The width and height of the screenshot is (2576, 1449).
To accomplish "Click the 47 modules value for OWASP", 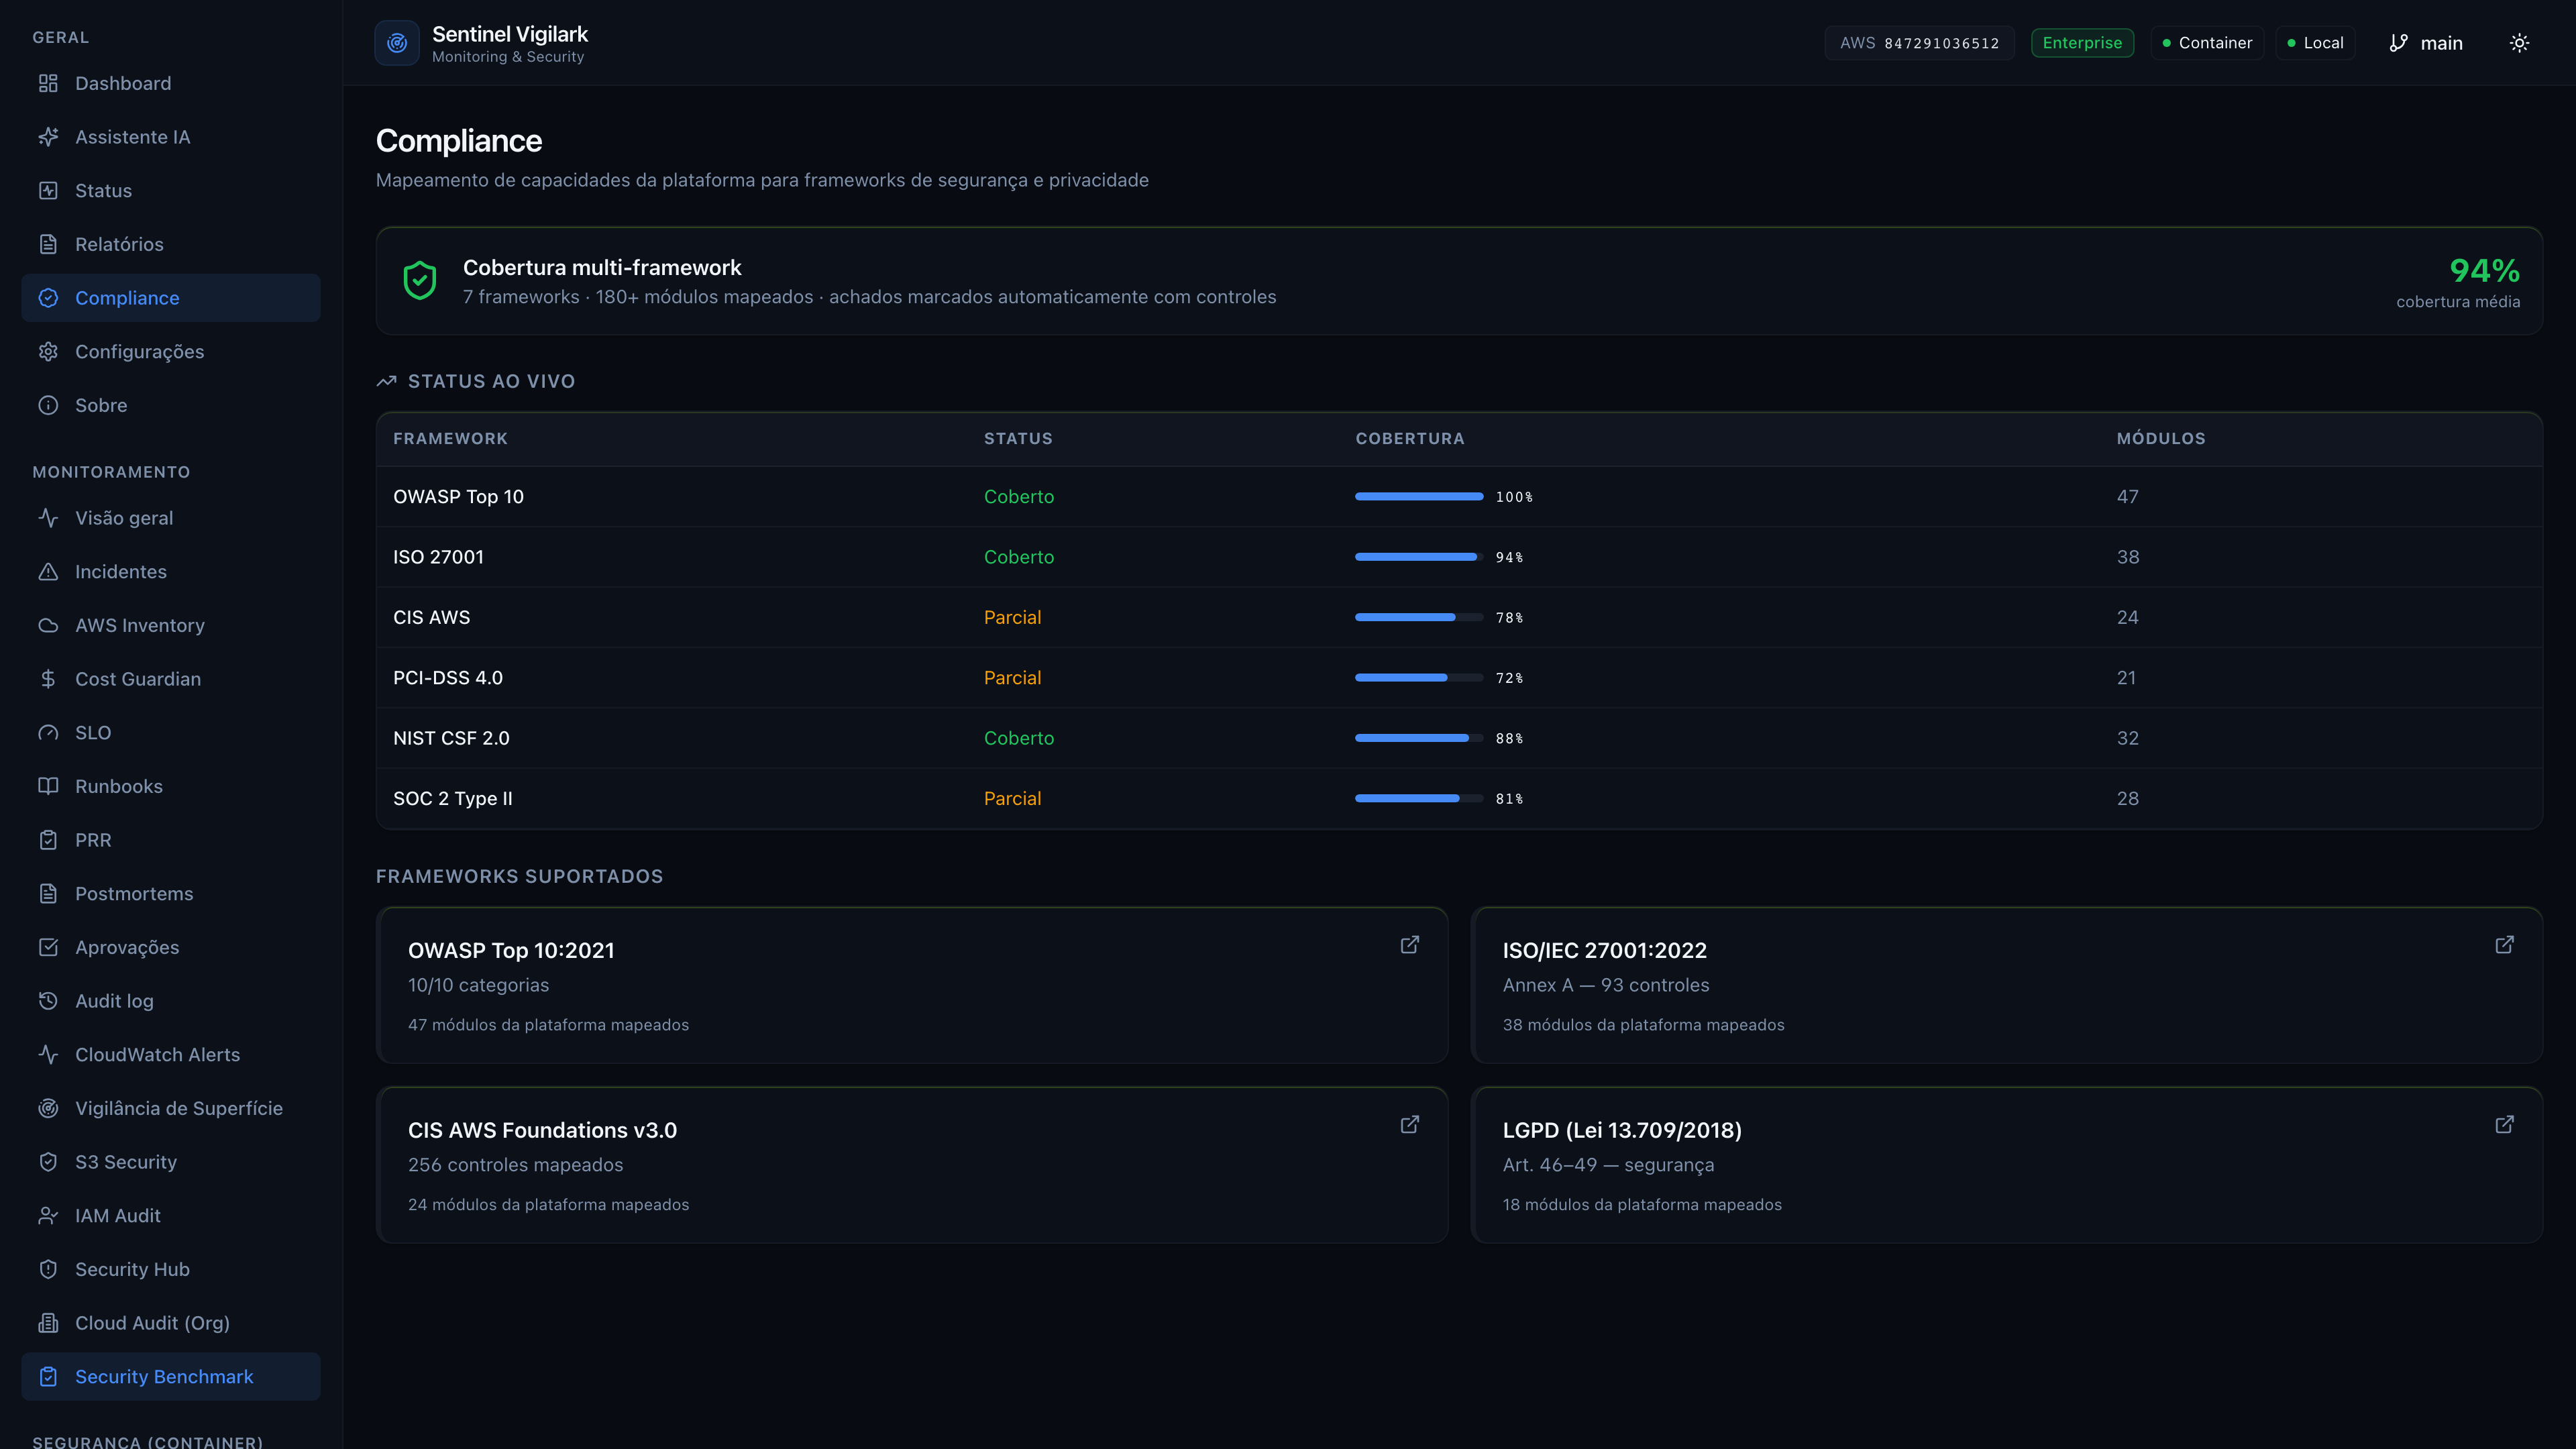I will pos(2127,497).
